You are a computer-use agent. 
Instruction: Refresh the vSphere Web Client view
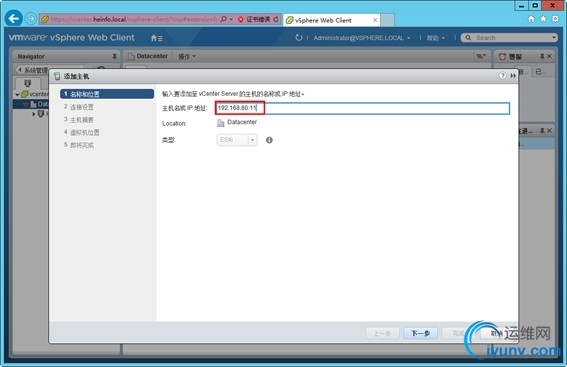pyautogui.click(x=299, y=38)
